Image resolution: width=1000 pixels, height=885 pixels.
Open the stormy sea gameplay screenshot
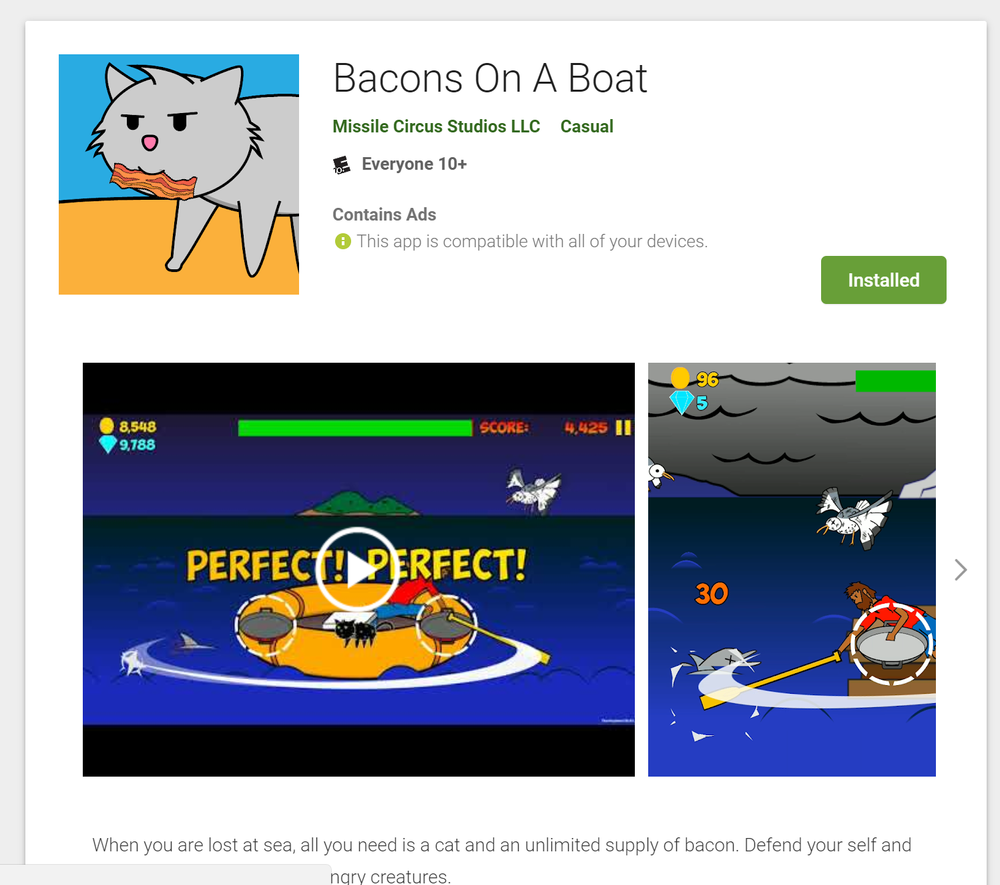click(791, 569)
